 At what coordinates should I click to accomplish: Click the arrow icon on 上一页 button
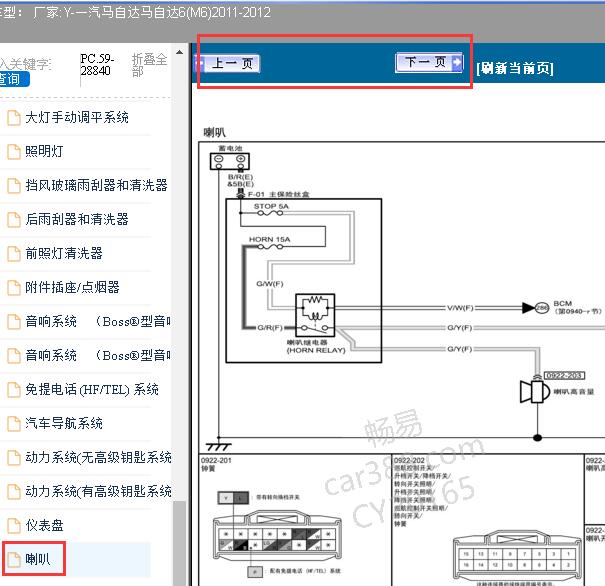click(199, 64)
